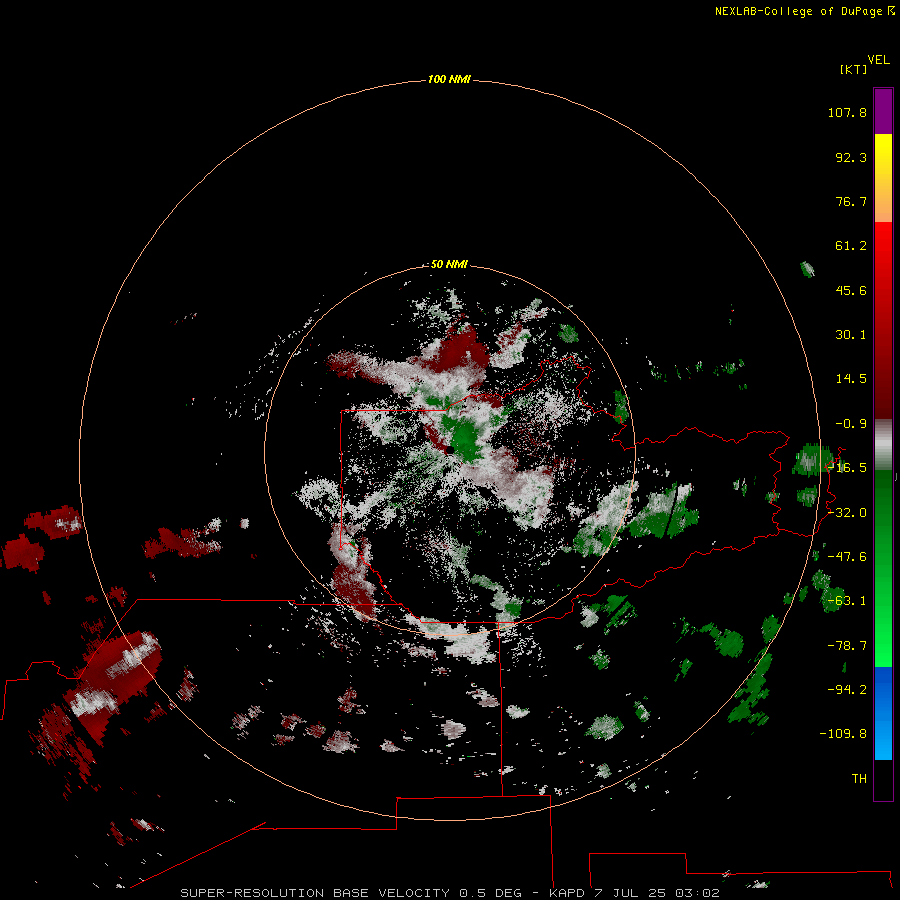This screenshot has height=900, width=900.
Task: Select the 50 NMI range ring label
Action: click(x=449, y=264)
